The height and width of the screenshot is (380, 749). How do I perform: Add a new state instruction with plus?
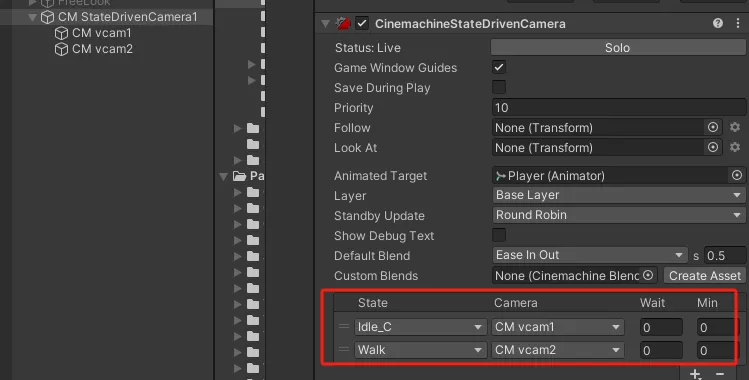coord(695,374)
